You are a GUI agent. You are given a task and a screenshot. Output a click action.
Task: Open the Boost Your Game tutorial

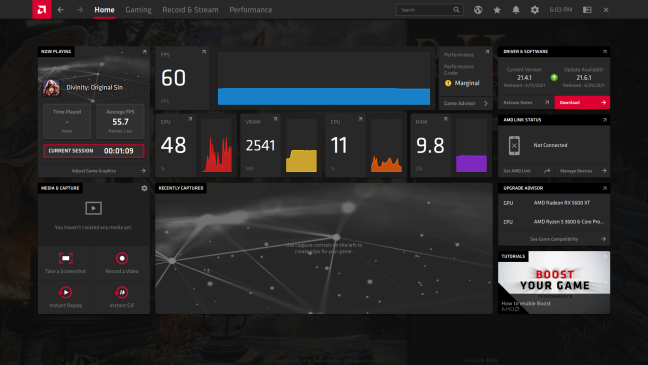[554, 282]
